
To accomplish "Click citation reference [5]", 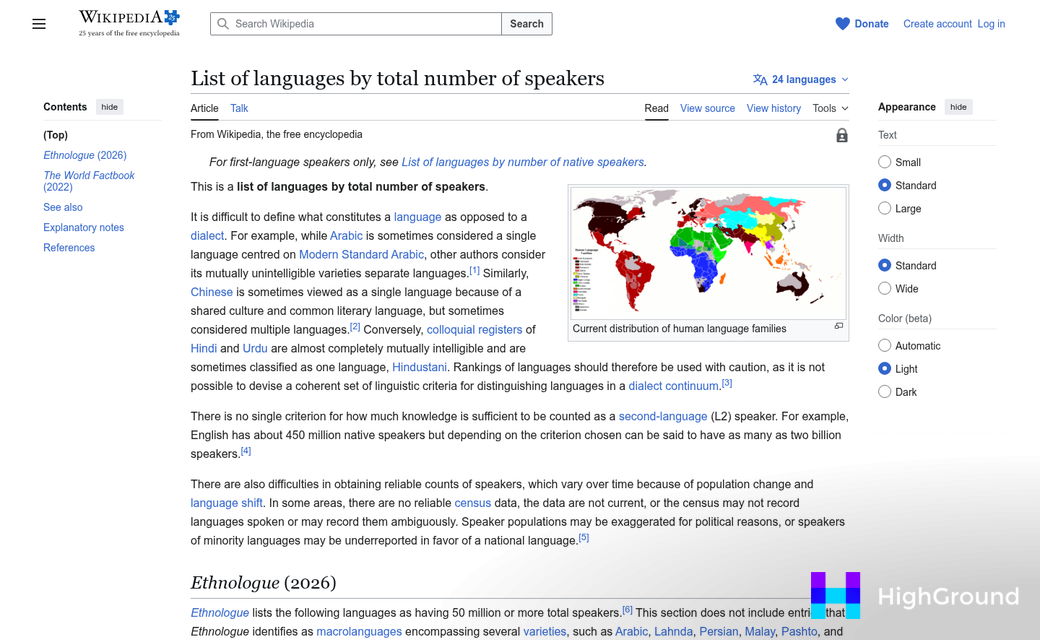I will point(584,538).
